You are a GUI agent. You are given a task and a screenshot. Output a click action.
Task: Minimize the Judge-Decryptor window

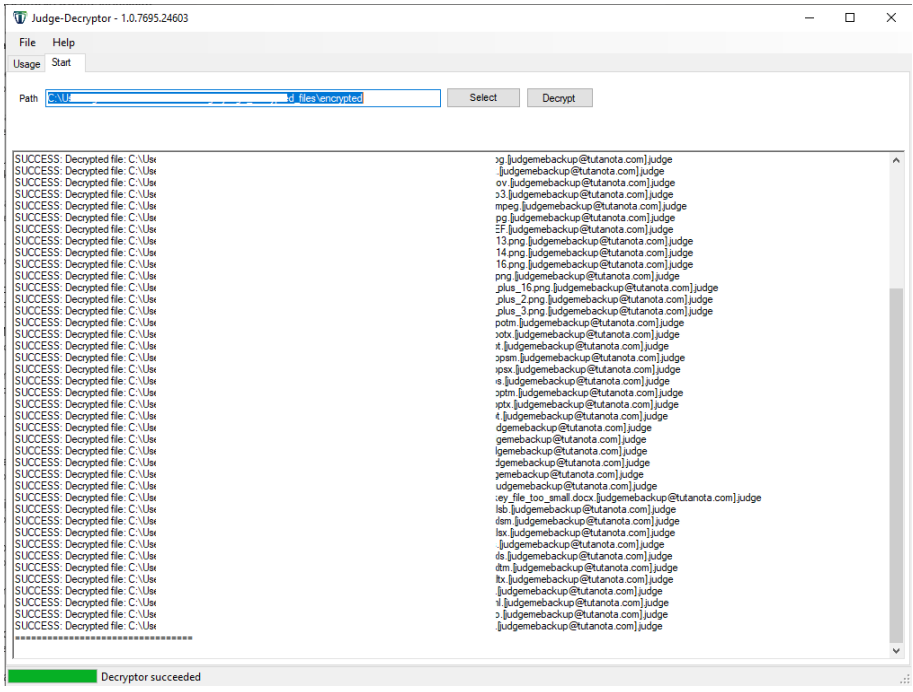tap(804, 18)
